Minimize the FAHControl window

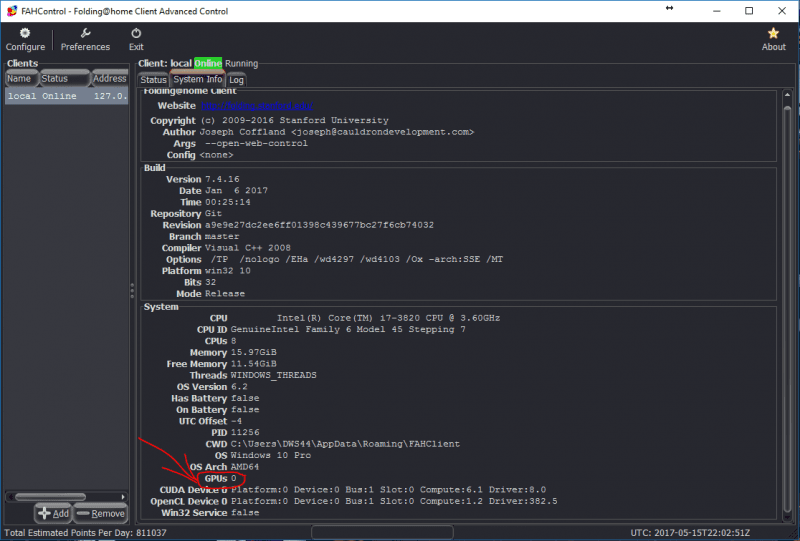(x=717, y=11)
